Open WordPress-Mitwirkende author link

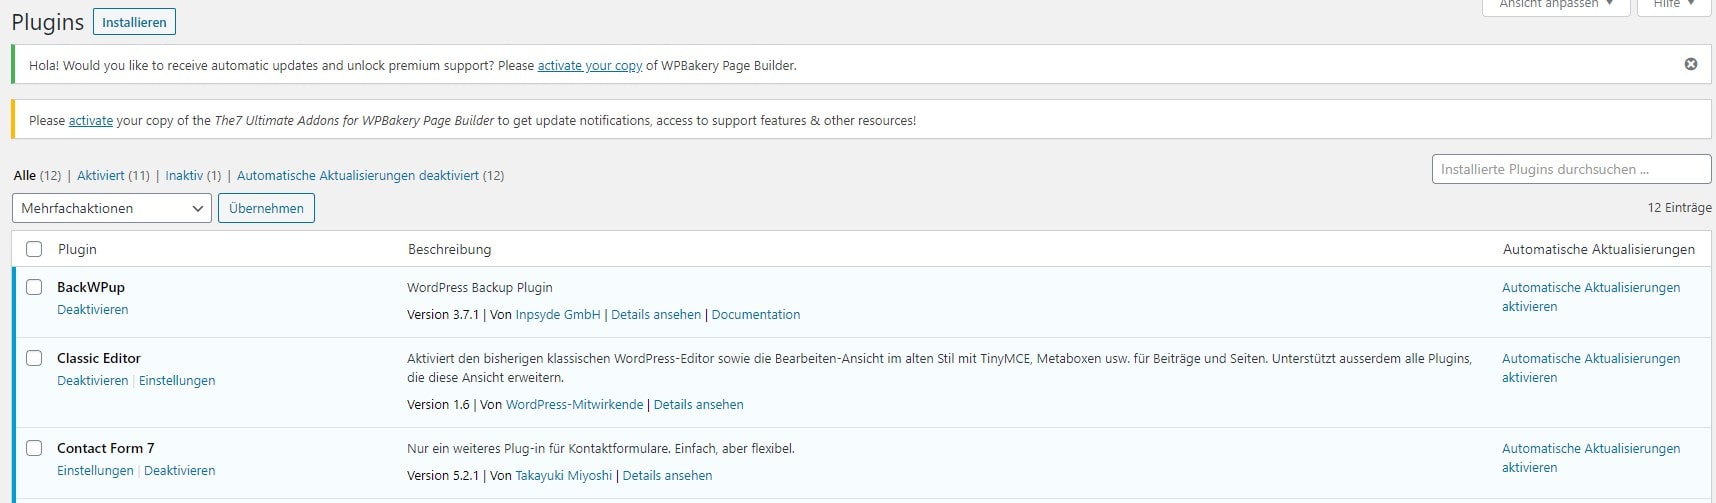(x=575, y=404)
